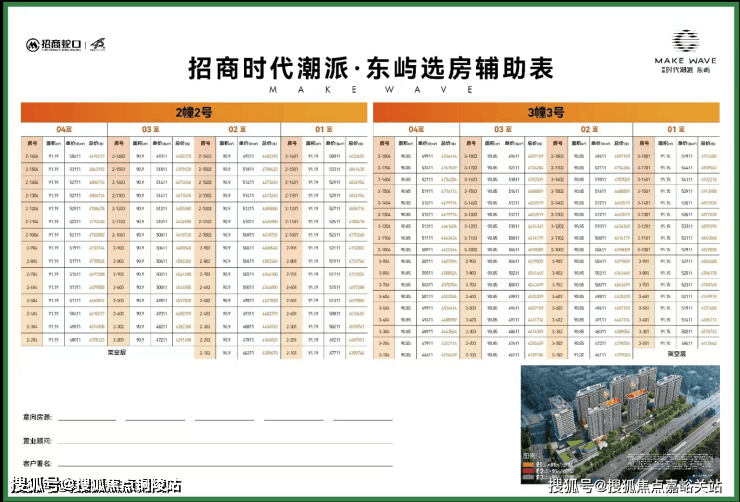Click the 房号 header under 3幢 01室

coord(644,143)
